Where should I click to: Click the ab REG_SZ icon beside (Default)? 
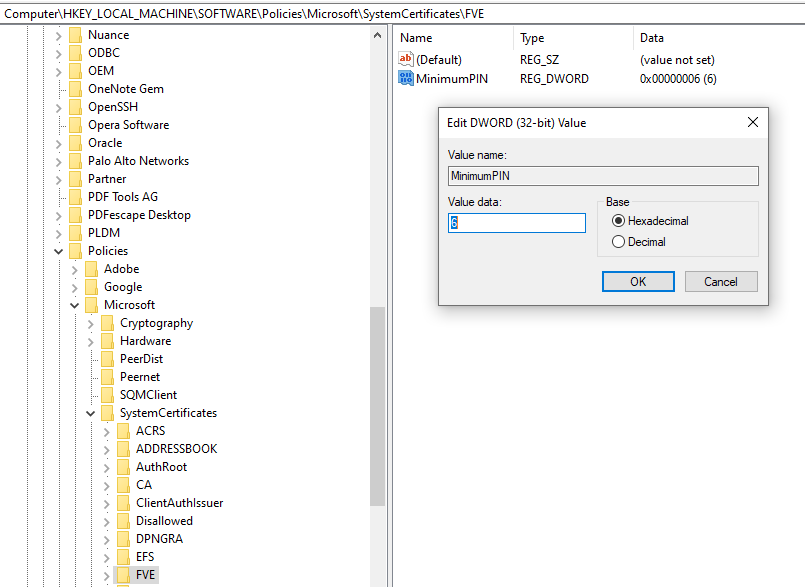coord(407,59)
